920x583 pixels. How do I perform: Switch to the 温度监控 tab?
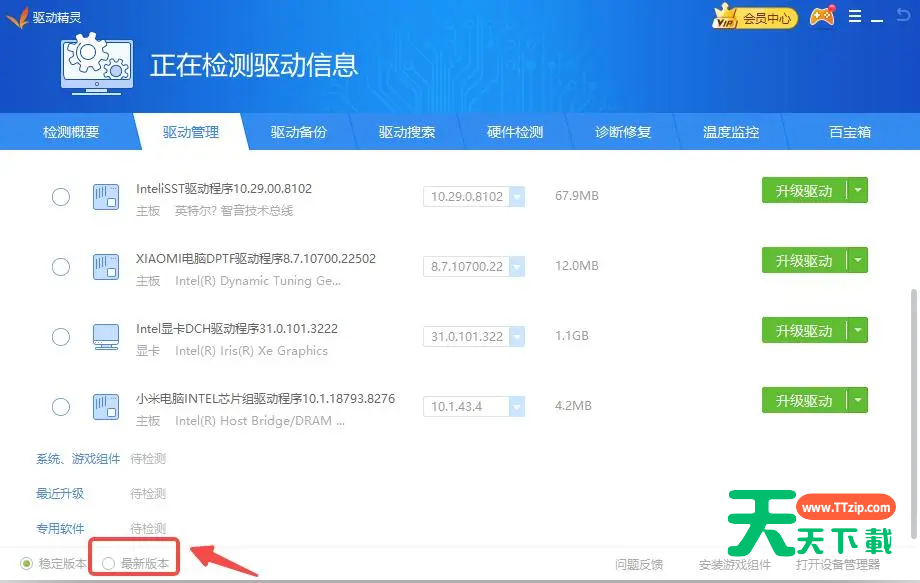(731, 131)
